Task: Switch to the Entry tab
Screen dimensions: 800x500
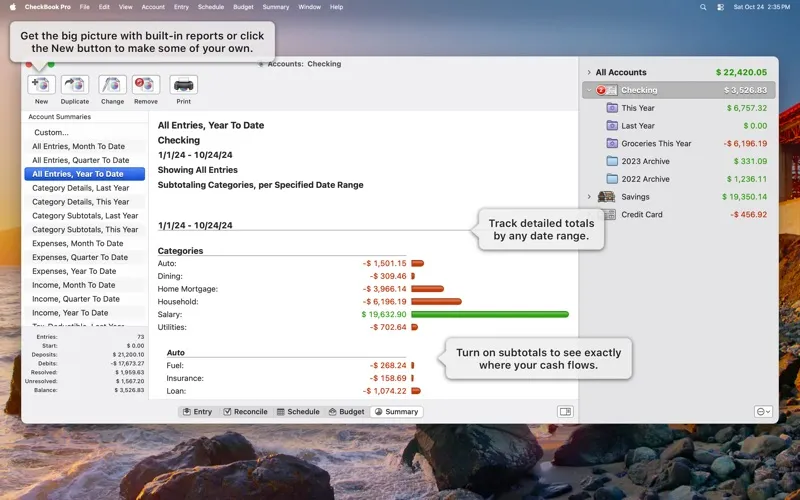Action: click(197, 412)
